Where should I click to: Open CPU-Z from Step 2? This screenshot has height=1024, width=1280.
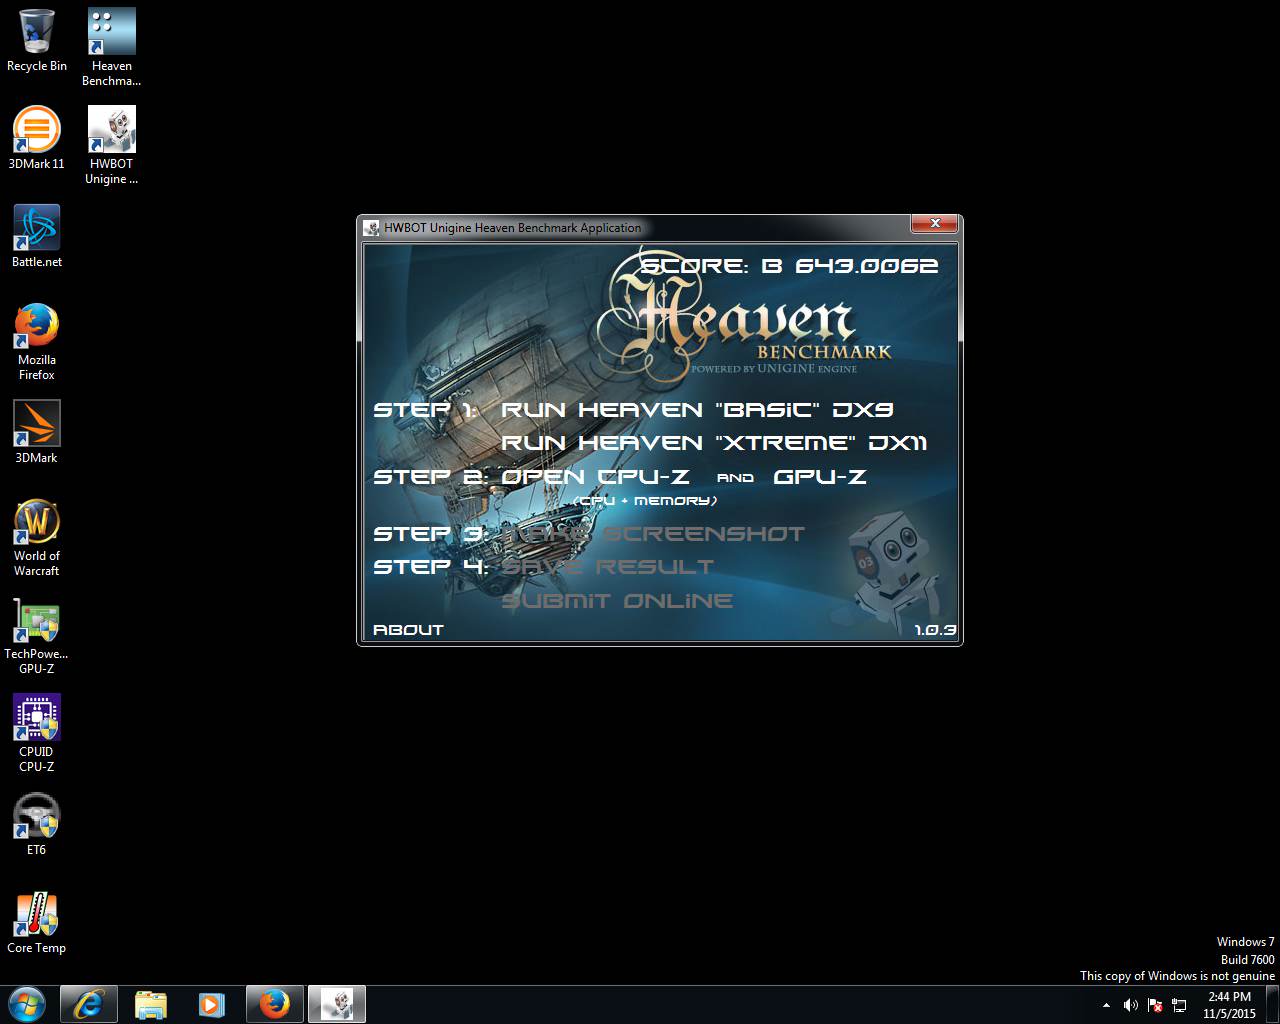point(595,477)
